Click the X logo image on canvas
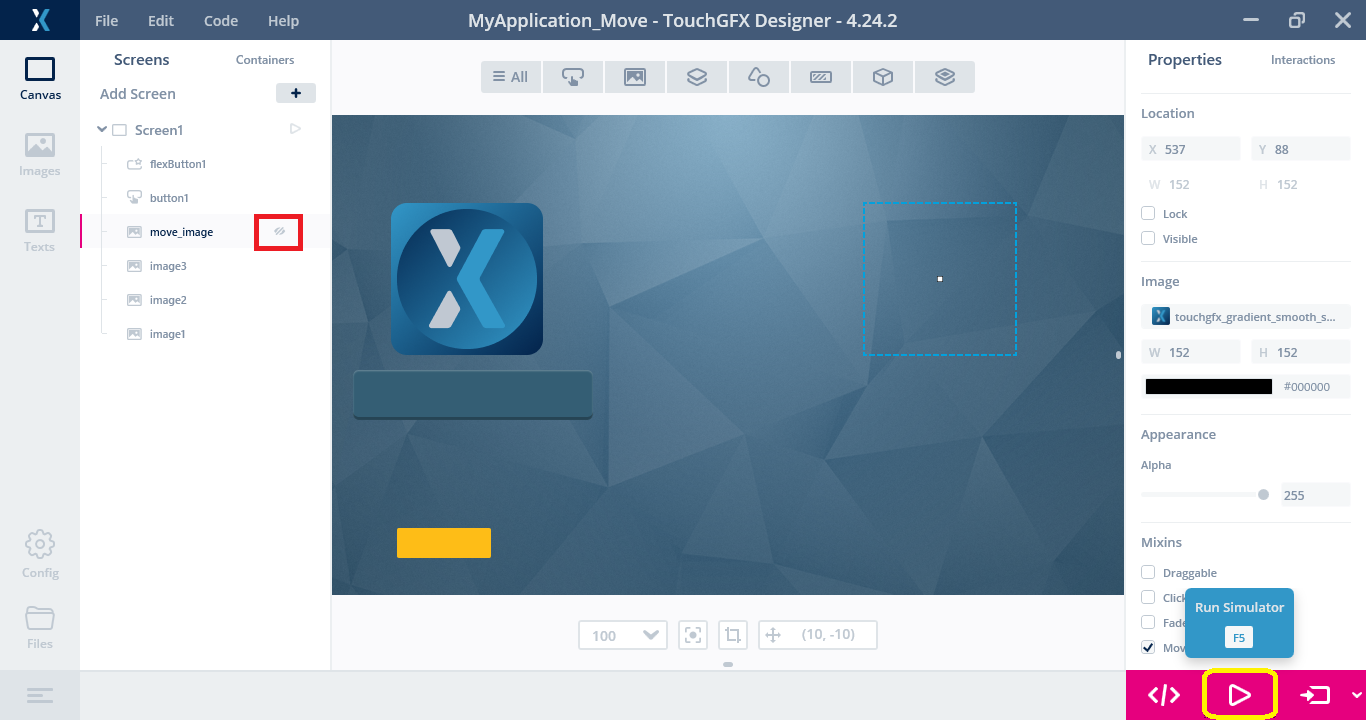This screenshot has width=1366, height=720. (467, 279)
